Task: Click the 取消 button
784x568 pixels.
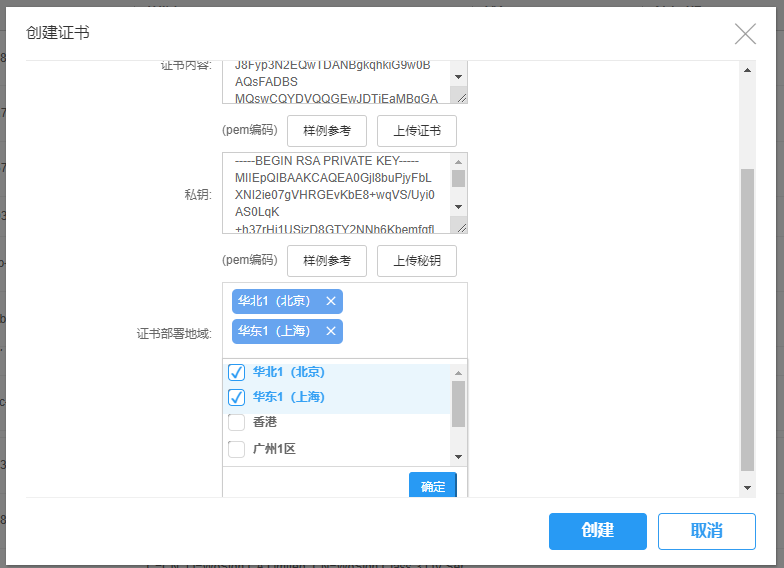Action: click(706, 531)
